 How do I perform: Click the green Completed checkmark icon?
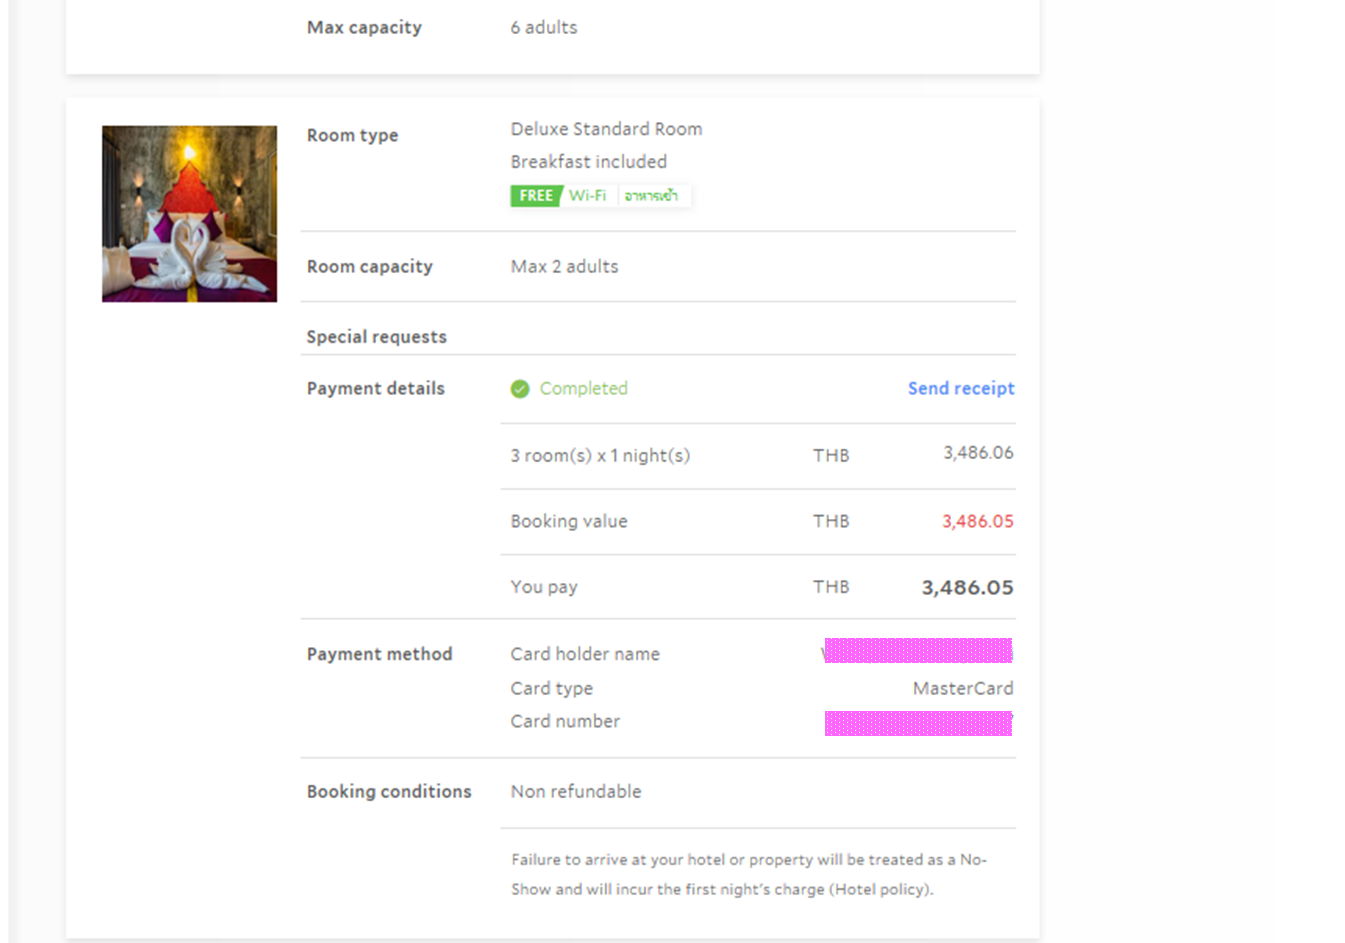(x=520, y=389)
